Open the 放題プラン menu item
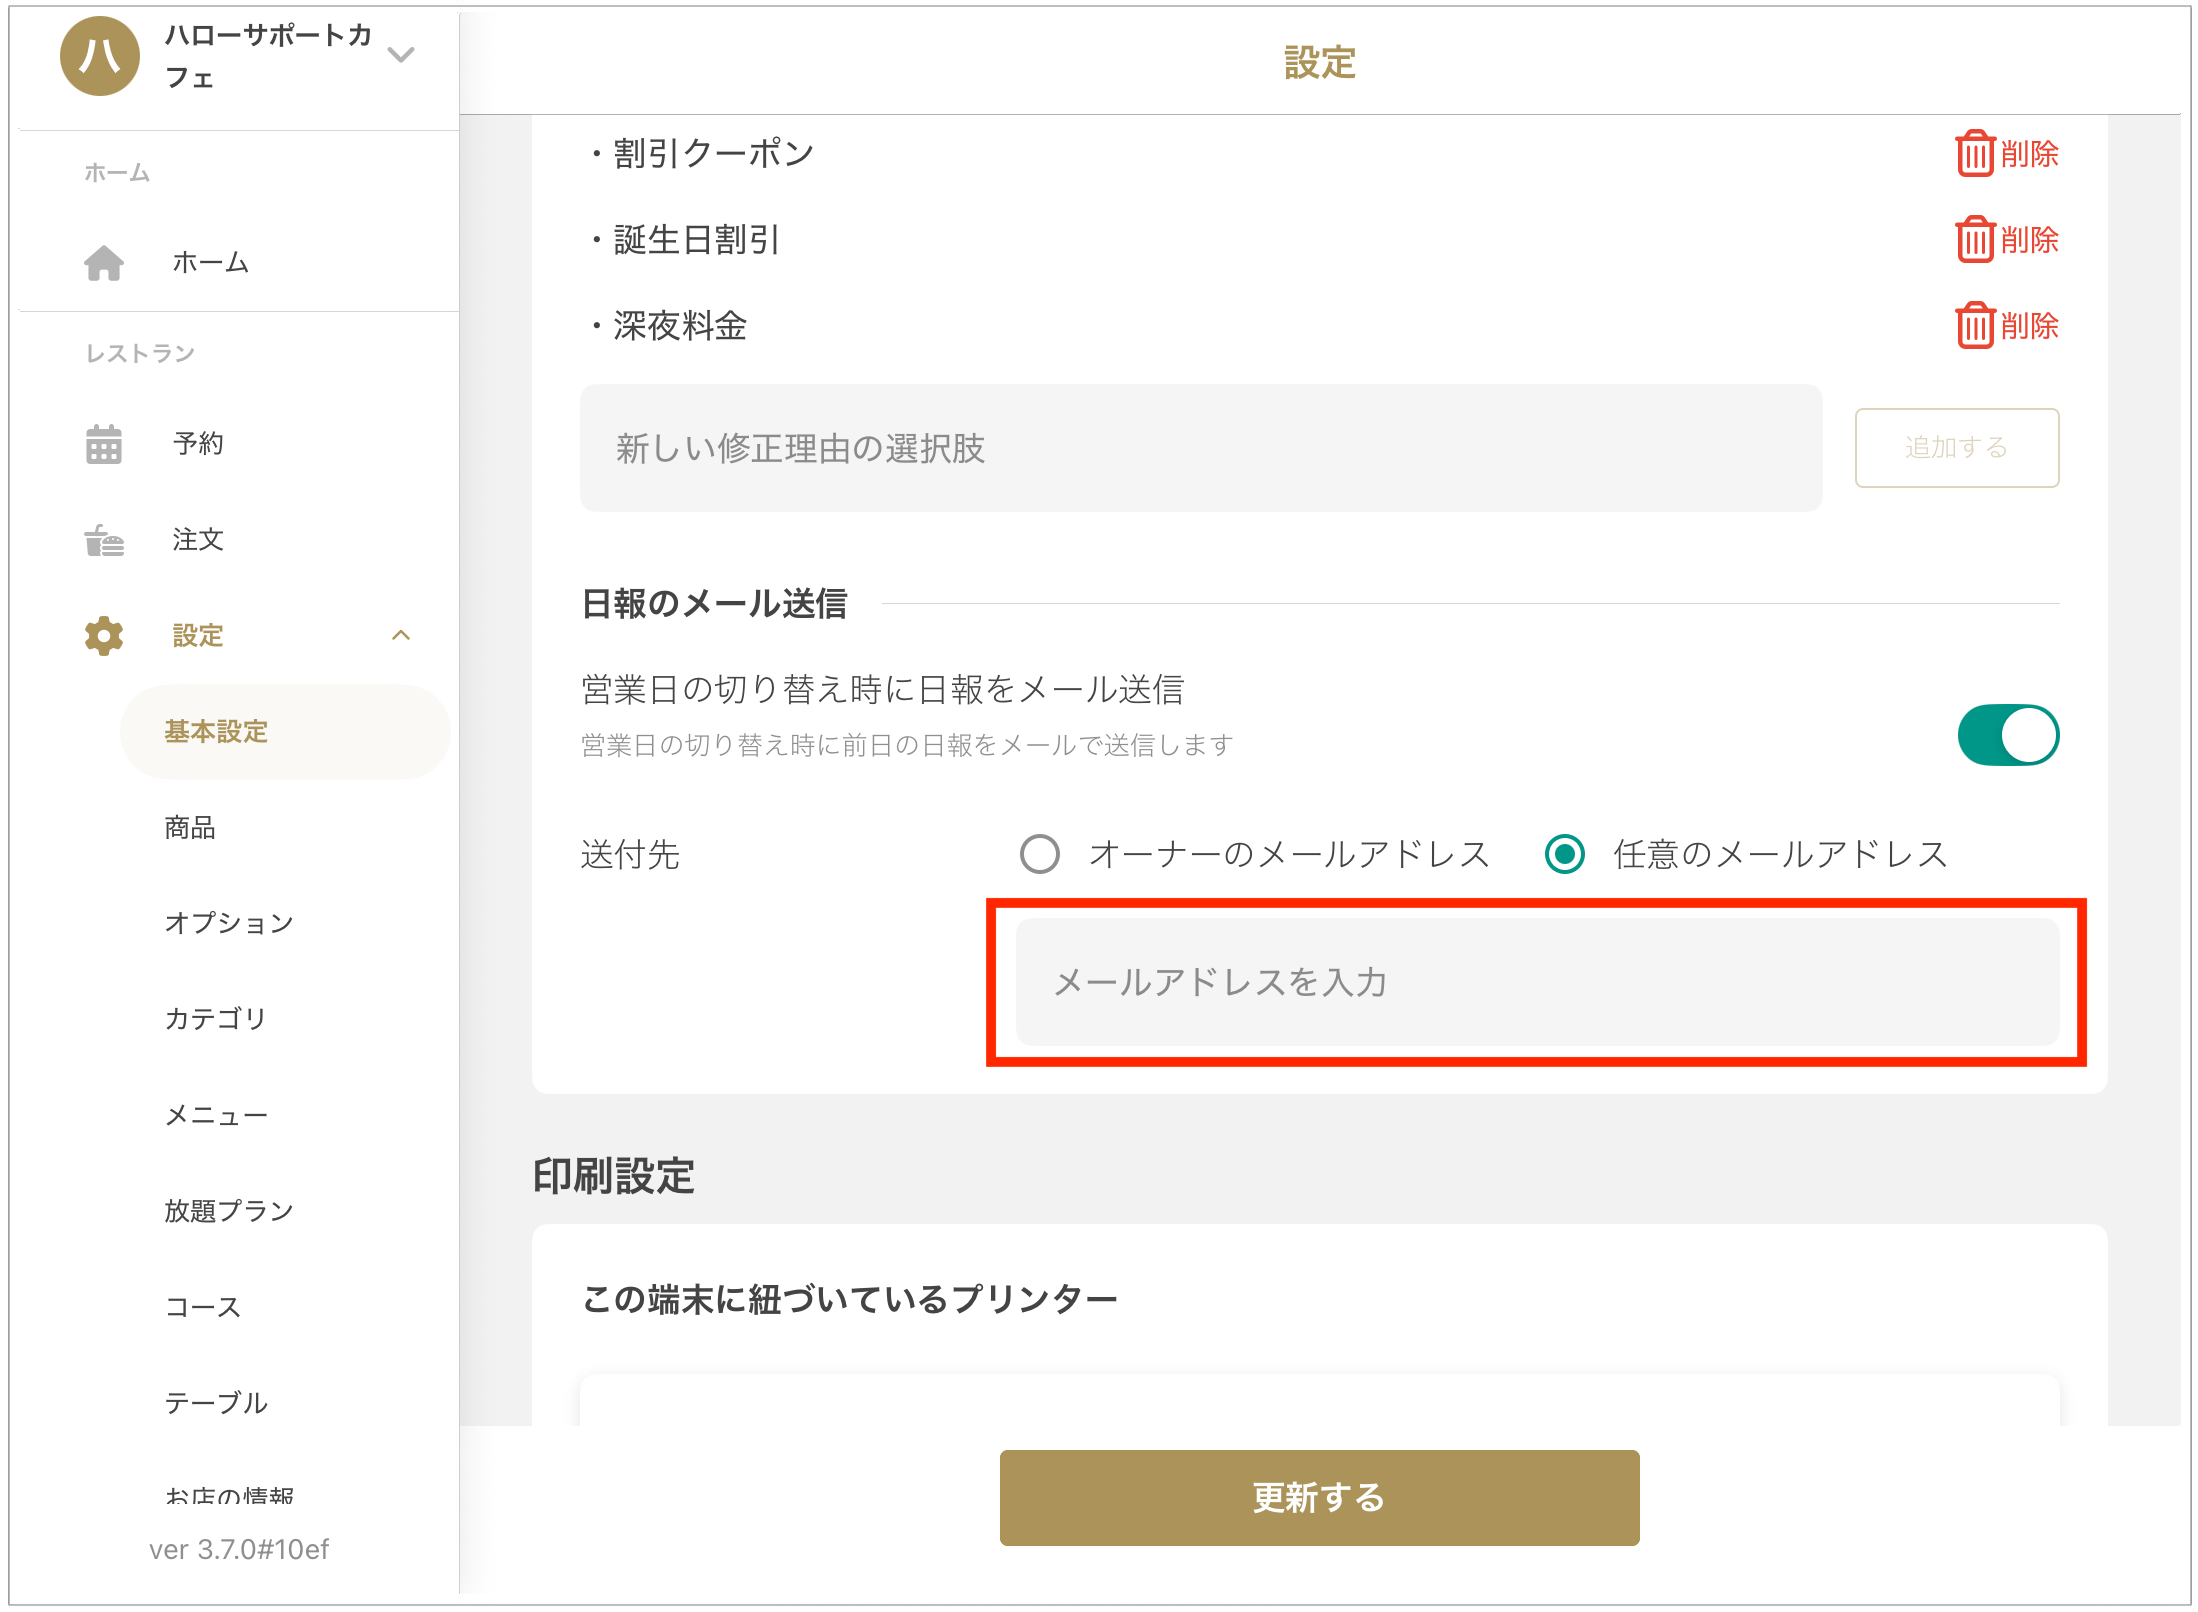 point(229,1211)
